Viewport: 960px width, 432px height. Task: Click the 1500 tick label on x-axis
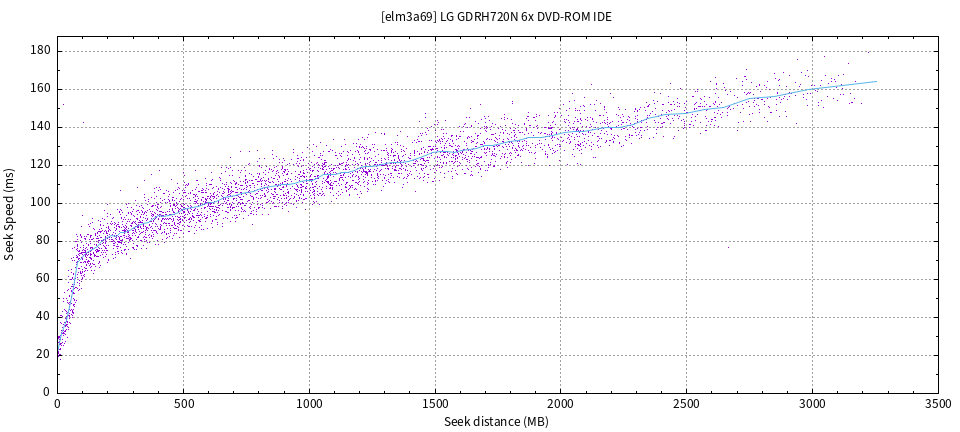(x=435, y=405)
